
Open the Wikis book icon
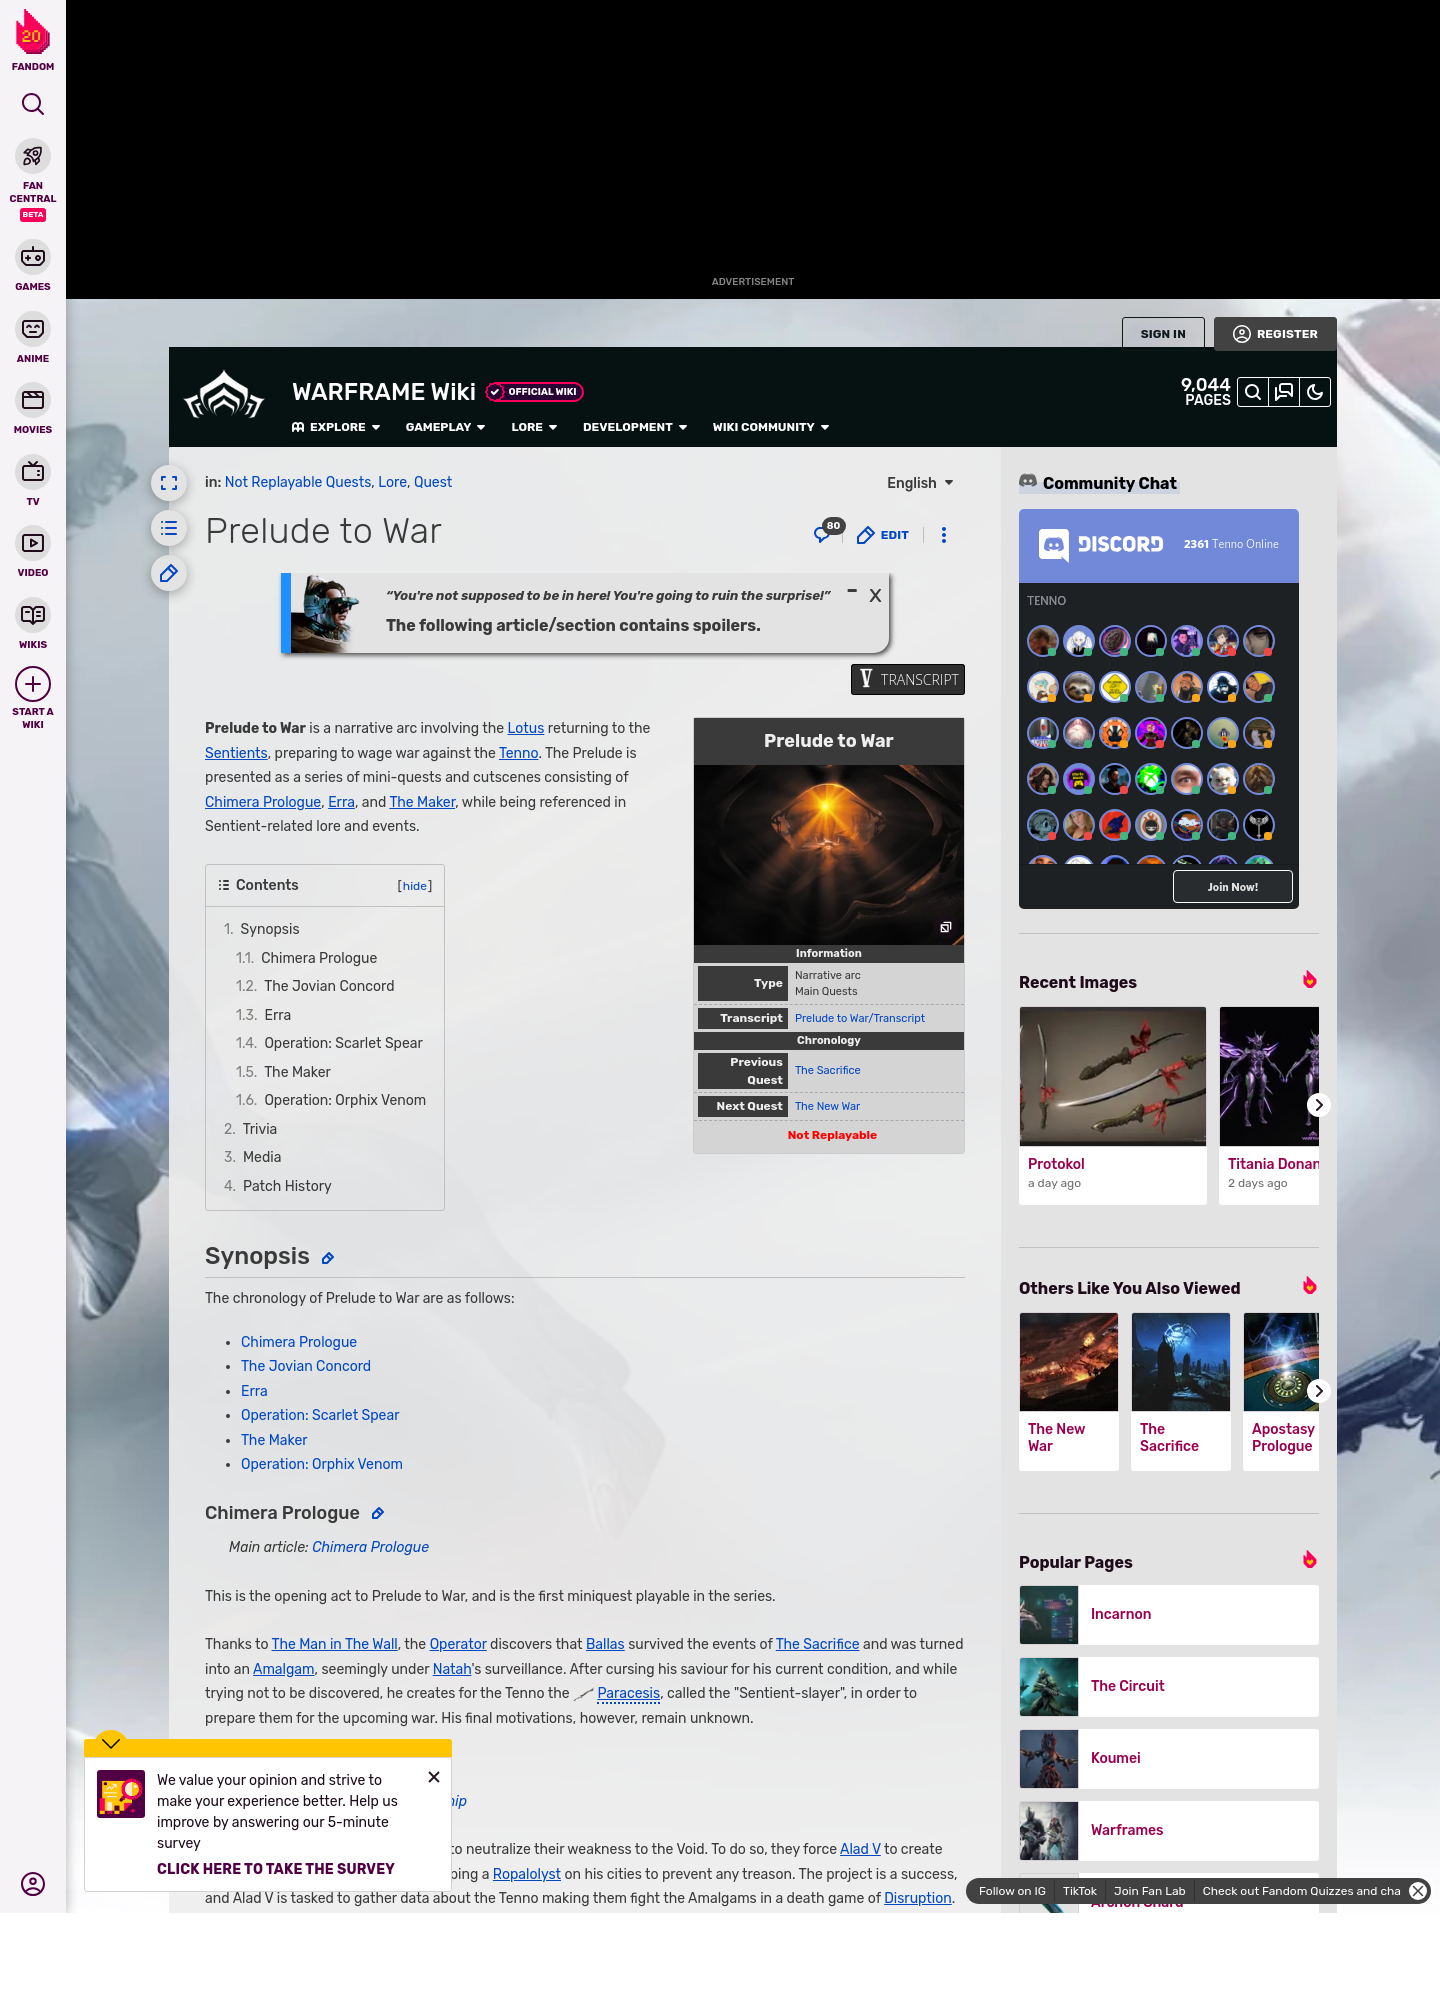(x=33, y=615)
